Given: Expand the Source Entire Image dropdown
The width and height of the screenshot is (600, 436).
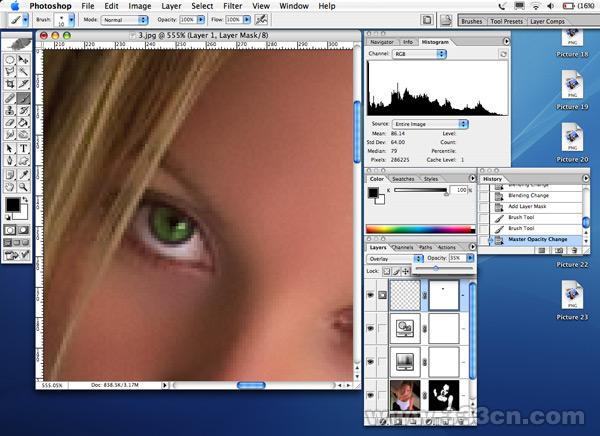Looking at the screenshot, I should (425, 123).
